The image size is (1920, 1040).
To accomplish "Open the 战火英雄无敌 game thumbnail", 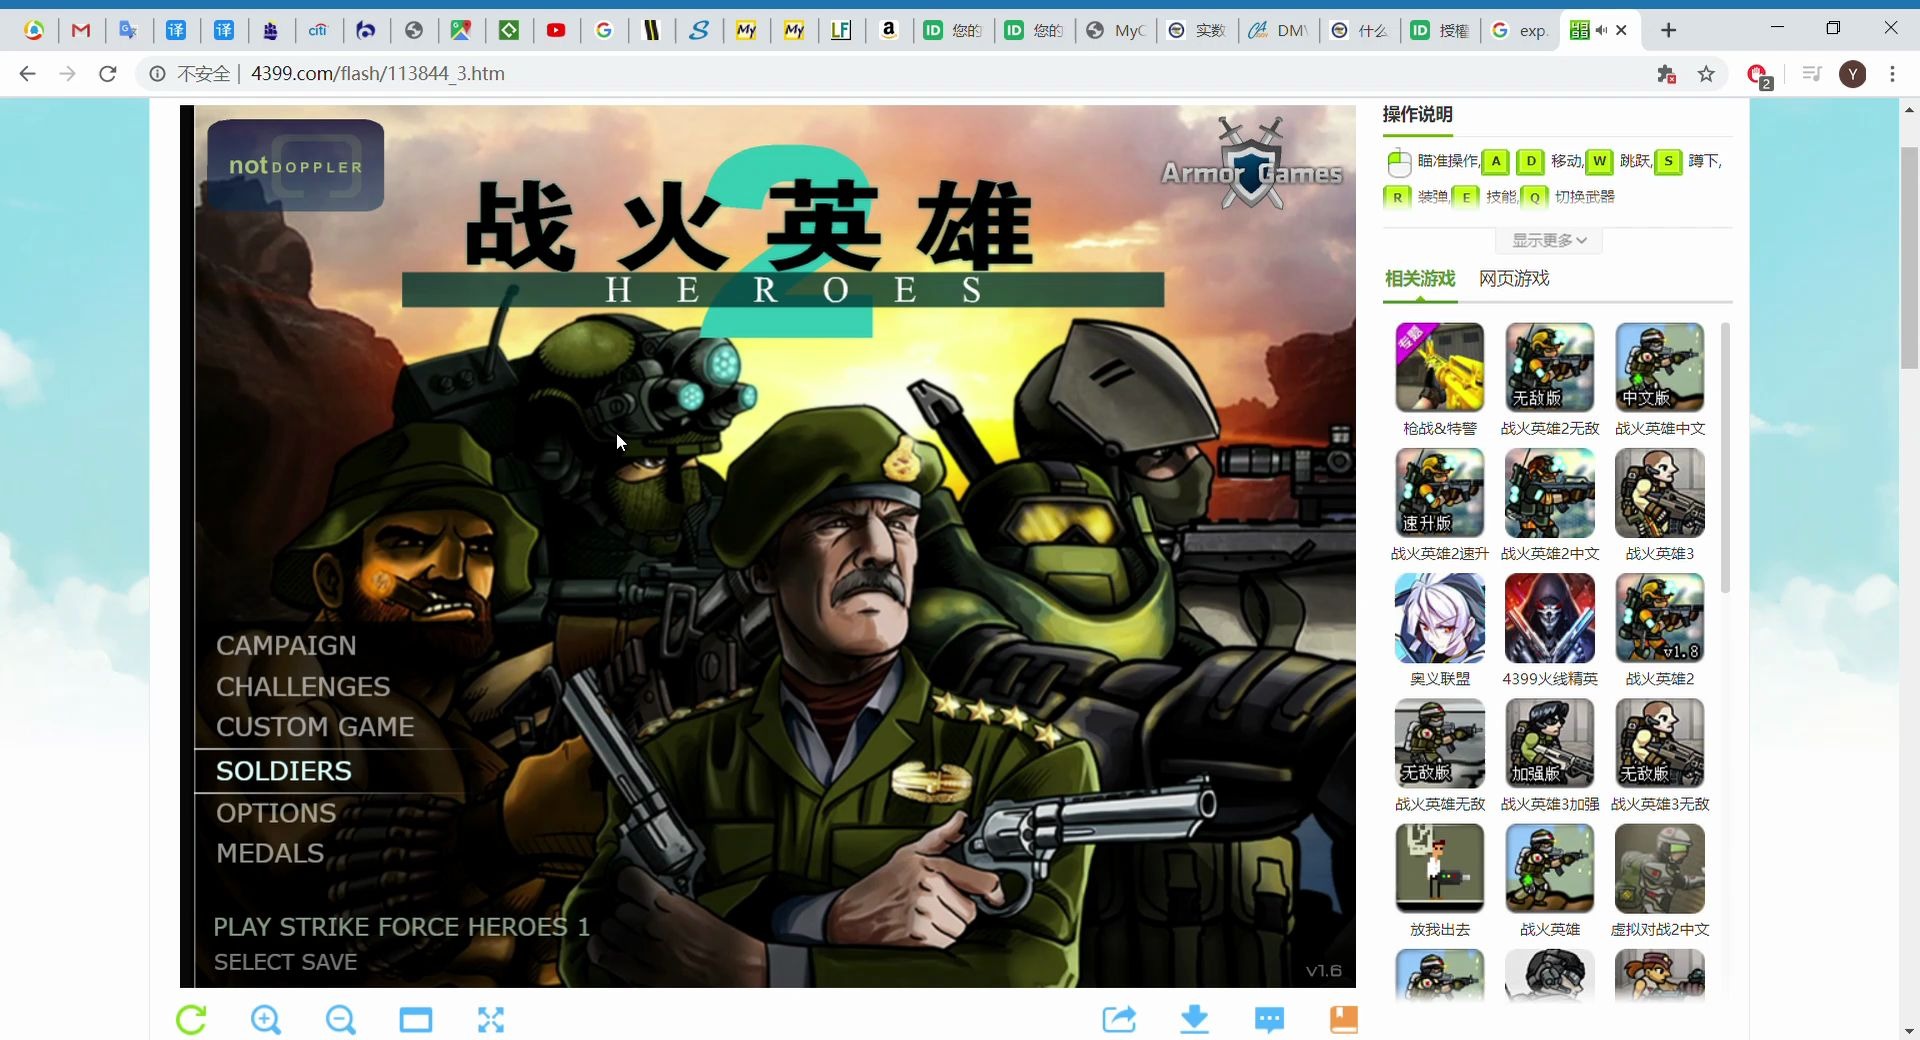I will pos(1439,743).
